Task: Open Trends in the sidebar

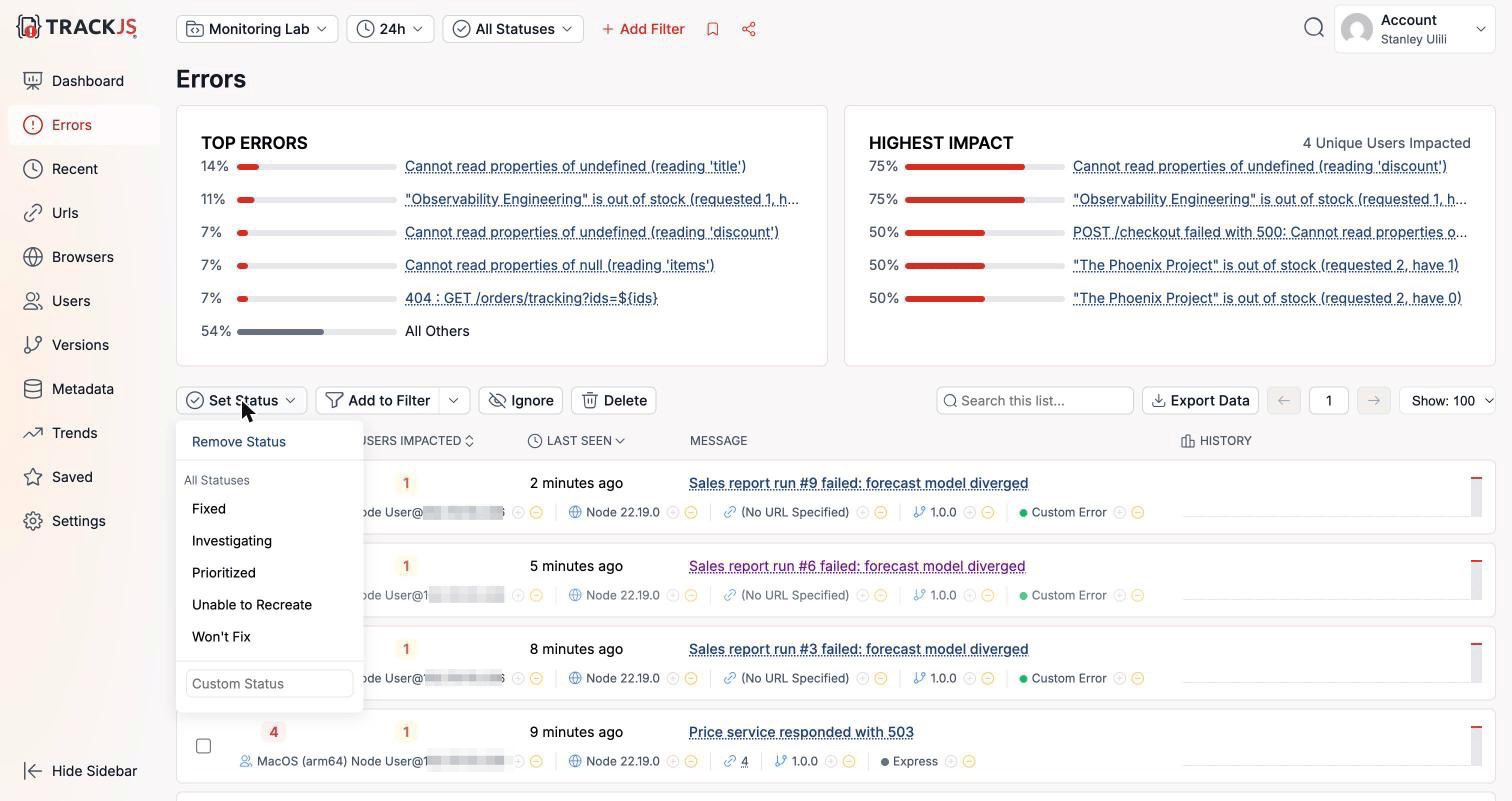Action: pyautogui.click(x=74, y=433)
